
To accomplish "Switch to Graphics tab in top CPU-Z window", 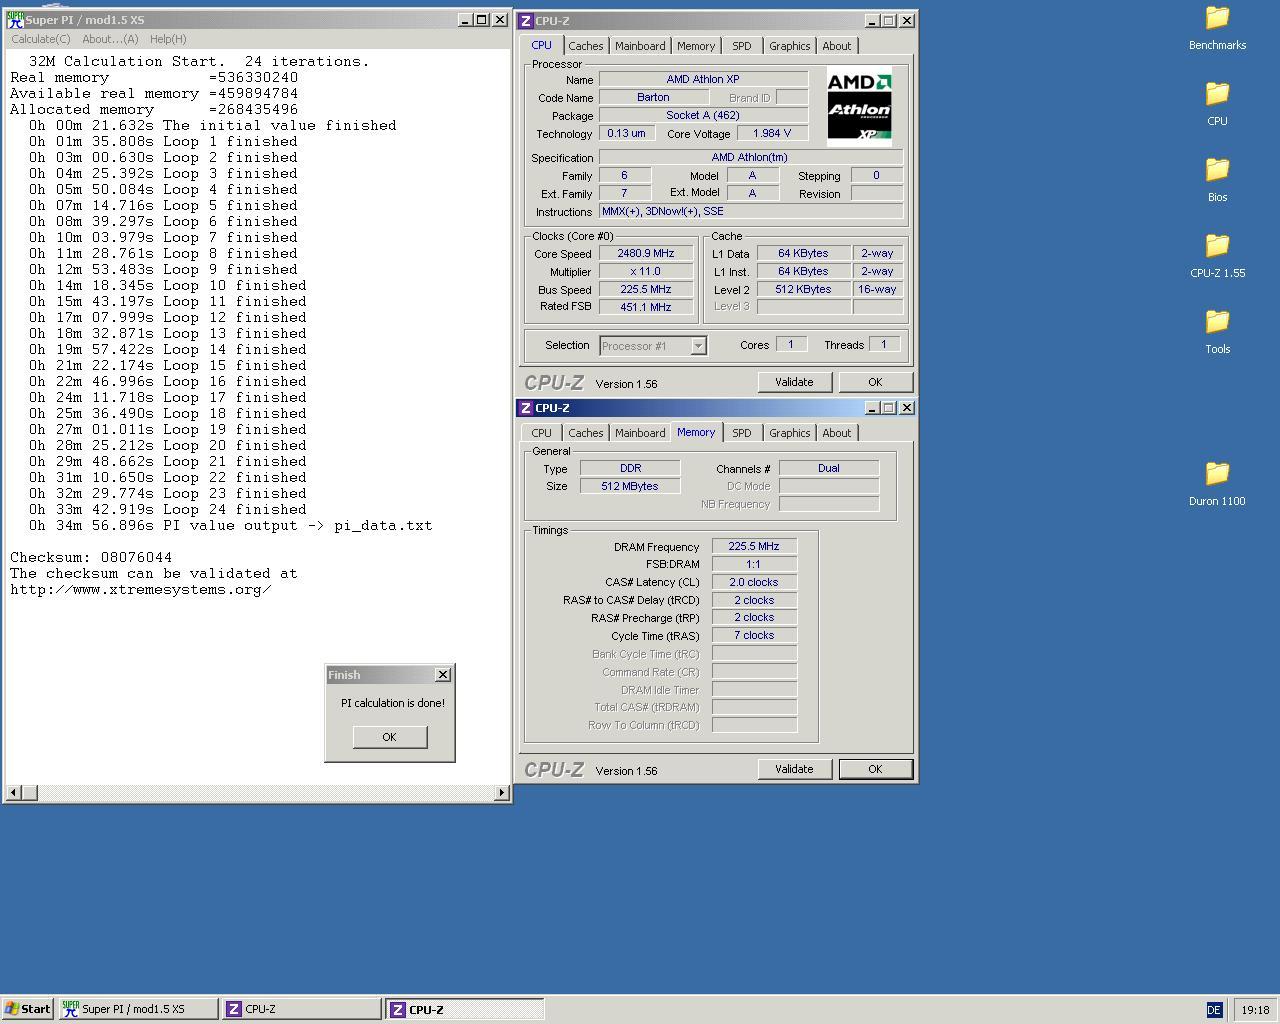I will (x=789, y=46).
